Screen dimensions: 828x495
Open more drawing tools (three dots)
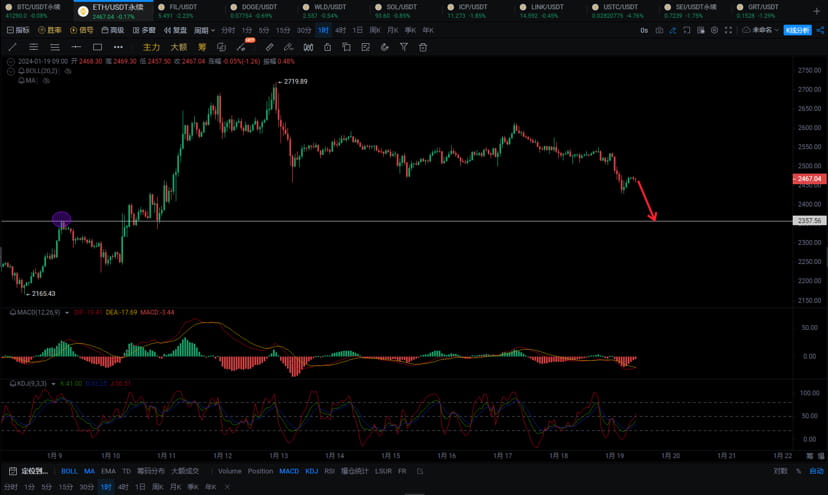tap(118, 48)
